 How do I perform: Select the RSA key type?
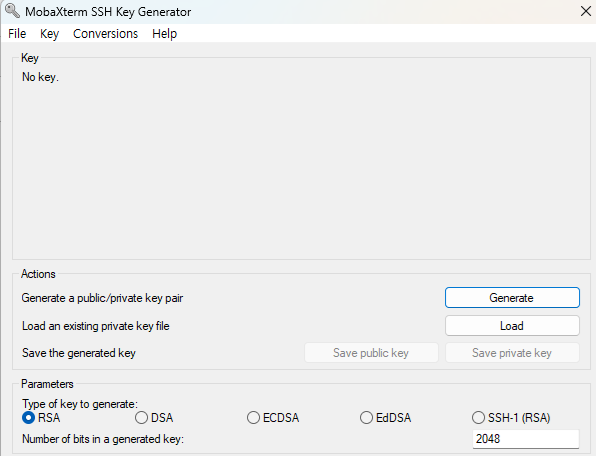coord(41,418)
